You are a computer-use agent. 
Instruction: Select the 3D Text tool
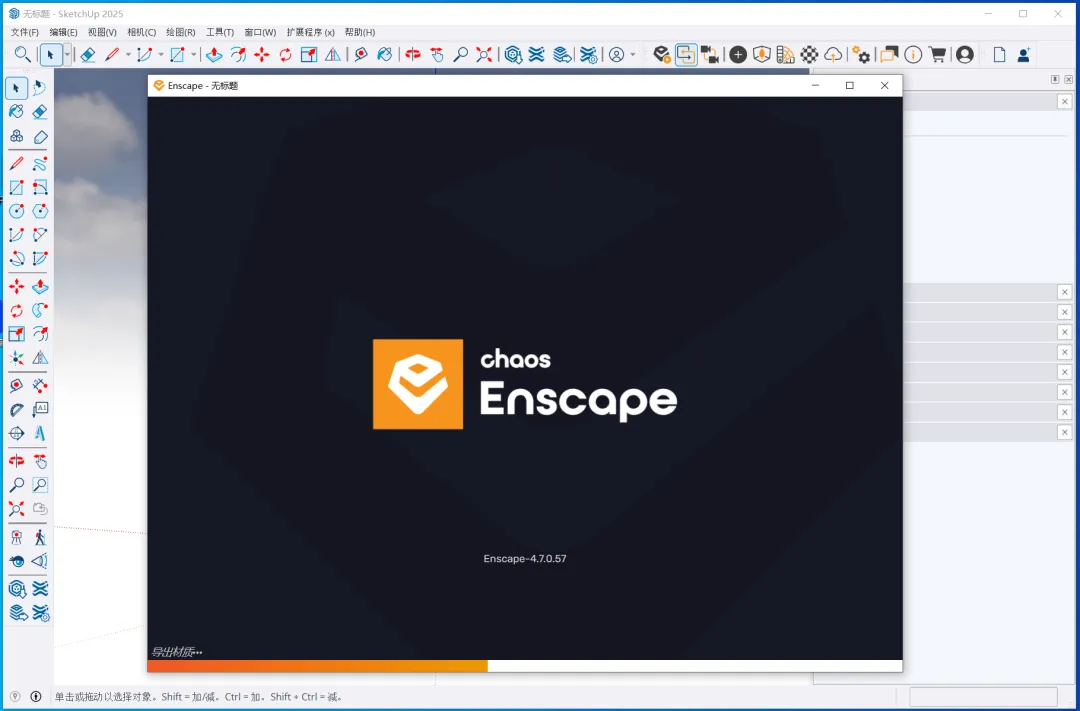point(40,433)
